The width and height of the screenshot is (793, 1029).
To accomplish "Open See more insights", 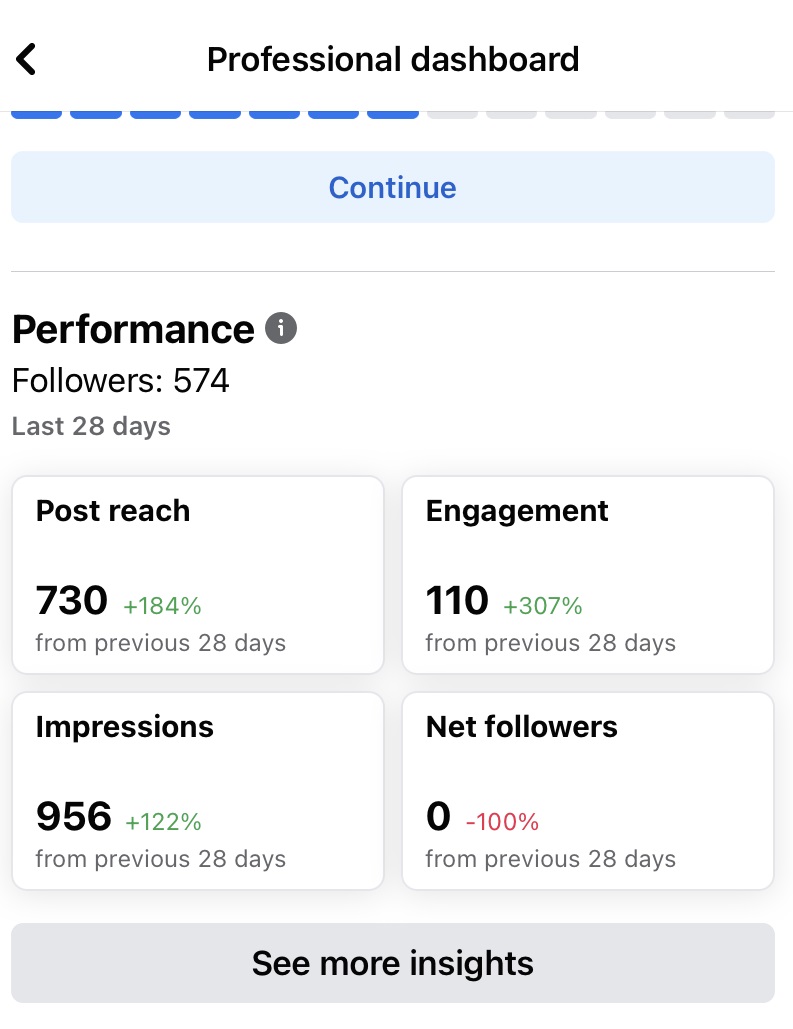I will (392, 963).
